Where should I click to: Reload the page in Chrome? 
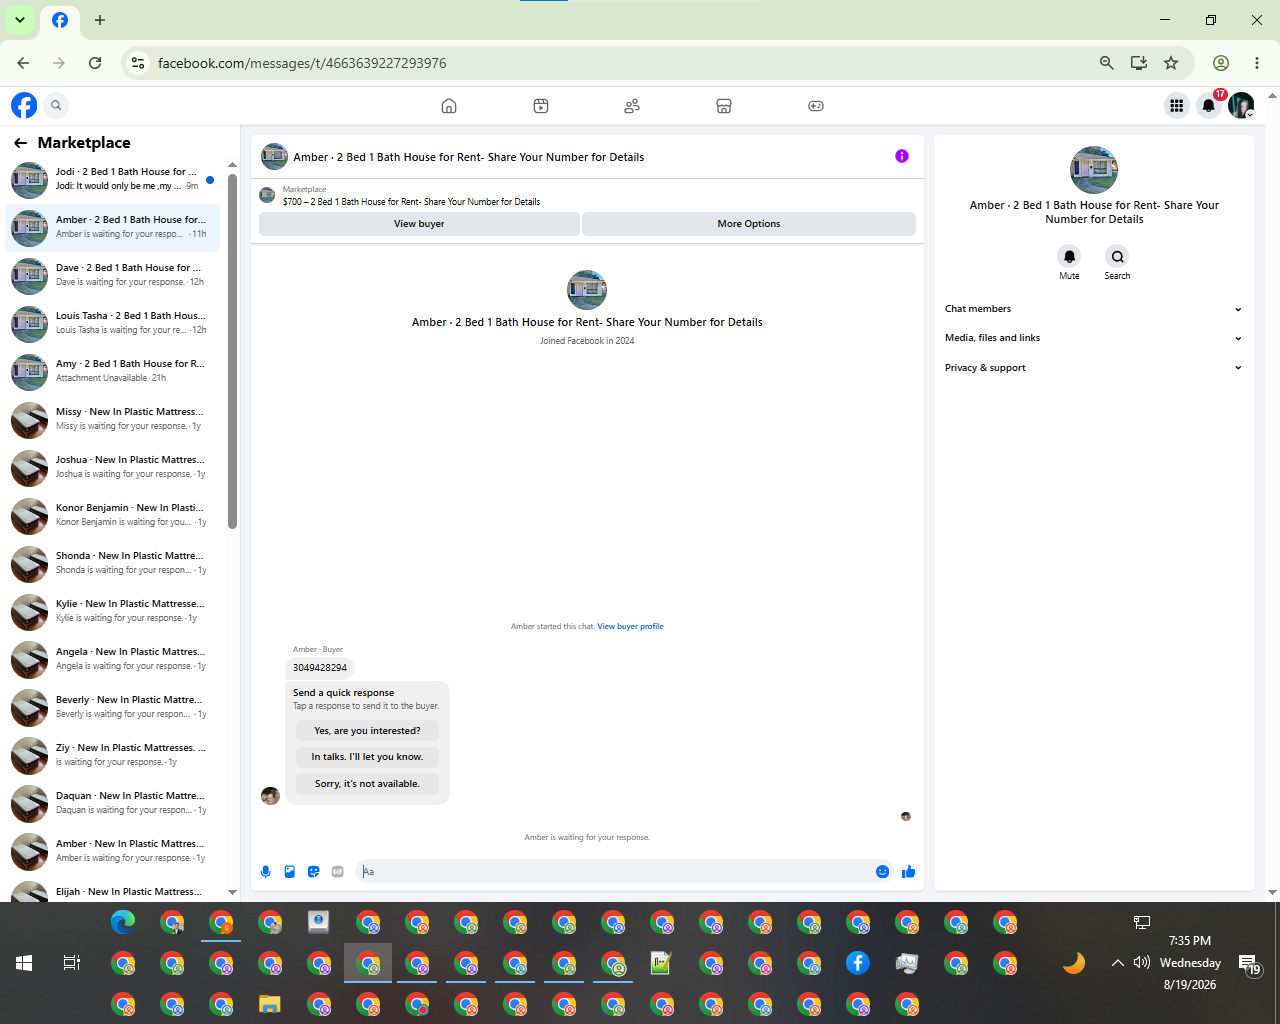pyautogui.click(x=95, y=63)
